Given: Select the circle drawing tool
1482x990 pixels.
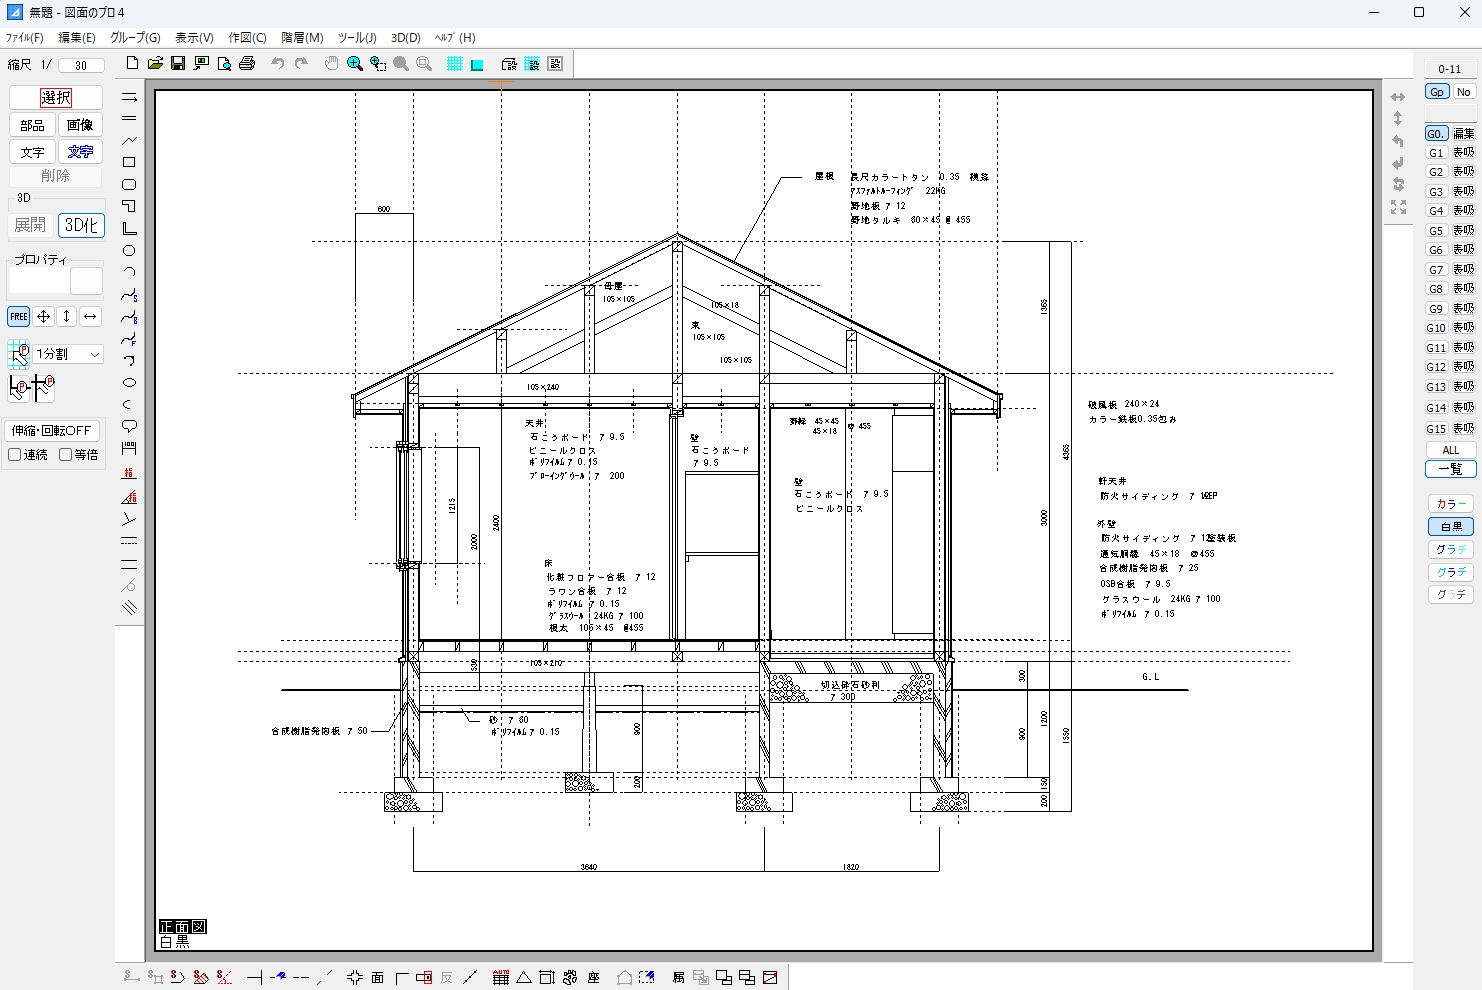Looking at the screenshot, I should coord(129,251).
